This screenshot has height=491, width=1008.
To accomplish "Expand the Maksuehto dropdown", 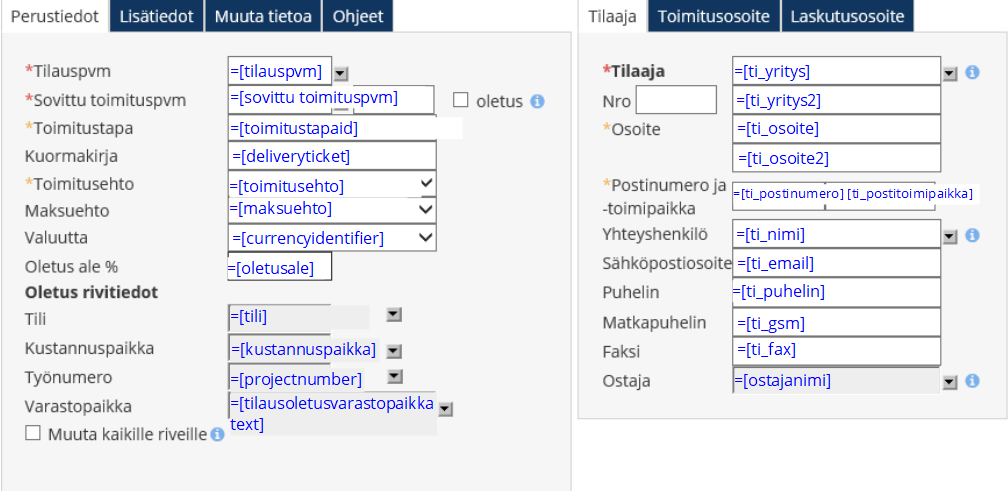I will [x=427, y=210].
